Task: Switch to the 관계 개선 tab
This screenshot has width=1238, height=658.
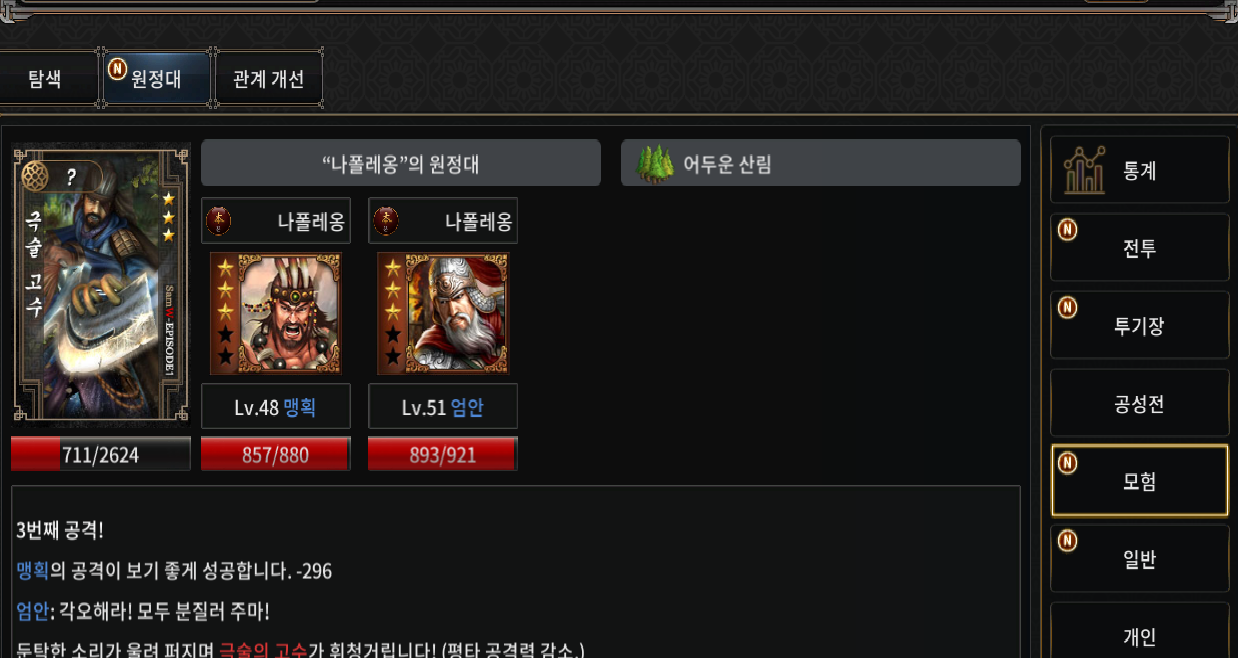Action: pyautogui.click(x=268, y=79)
